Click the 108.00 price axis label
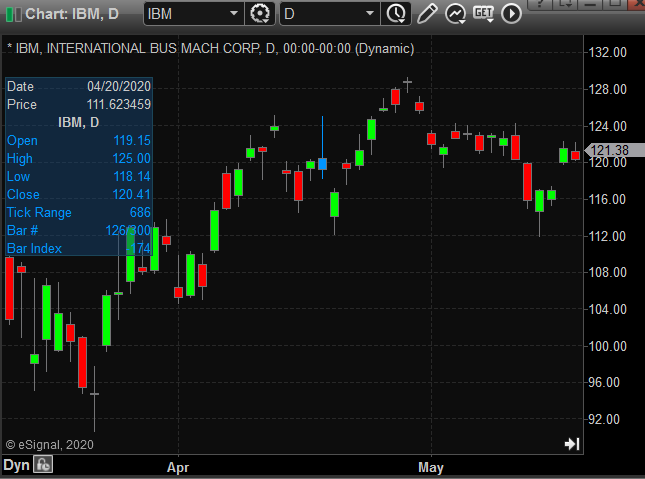 tap(608, 272)
